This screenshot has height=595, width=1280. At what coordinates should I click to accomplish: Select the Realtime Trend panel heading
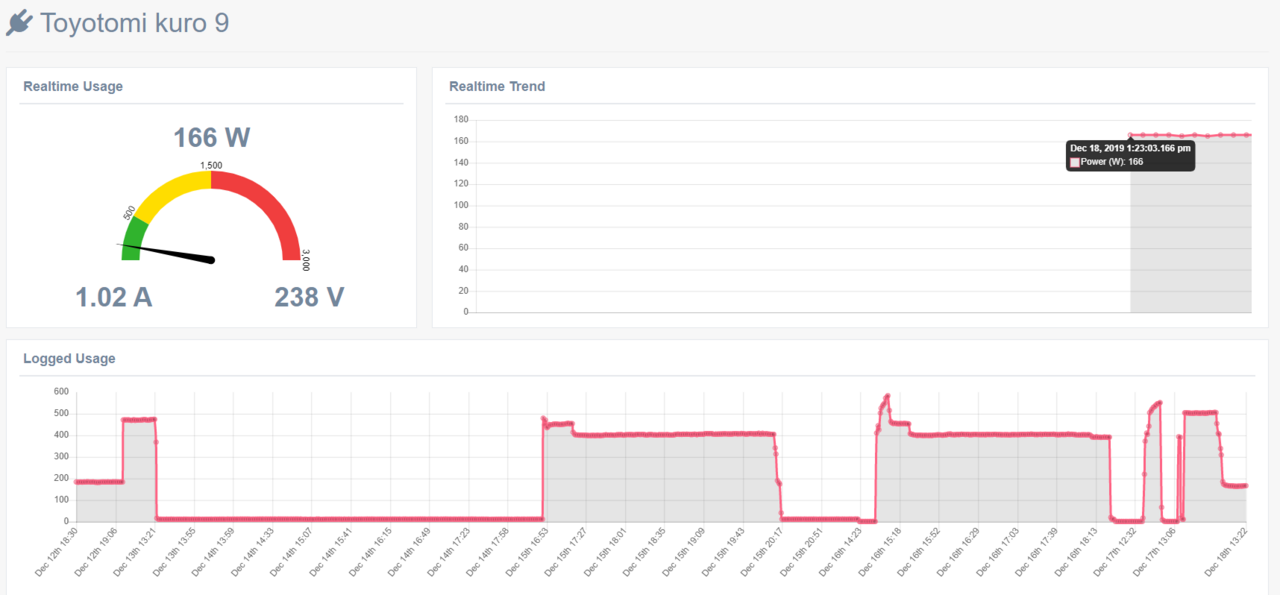point(497,86)
